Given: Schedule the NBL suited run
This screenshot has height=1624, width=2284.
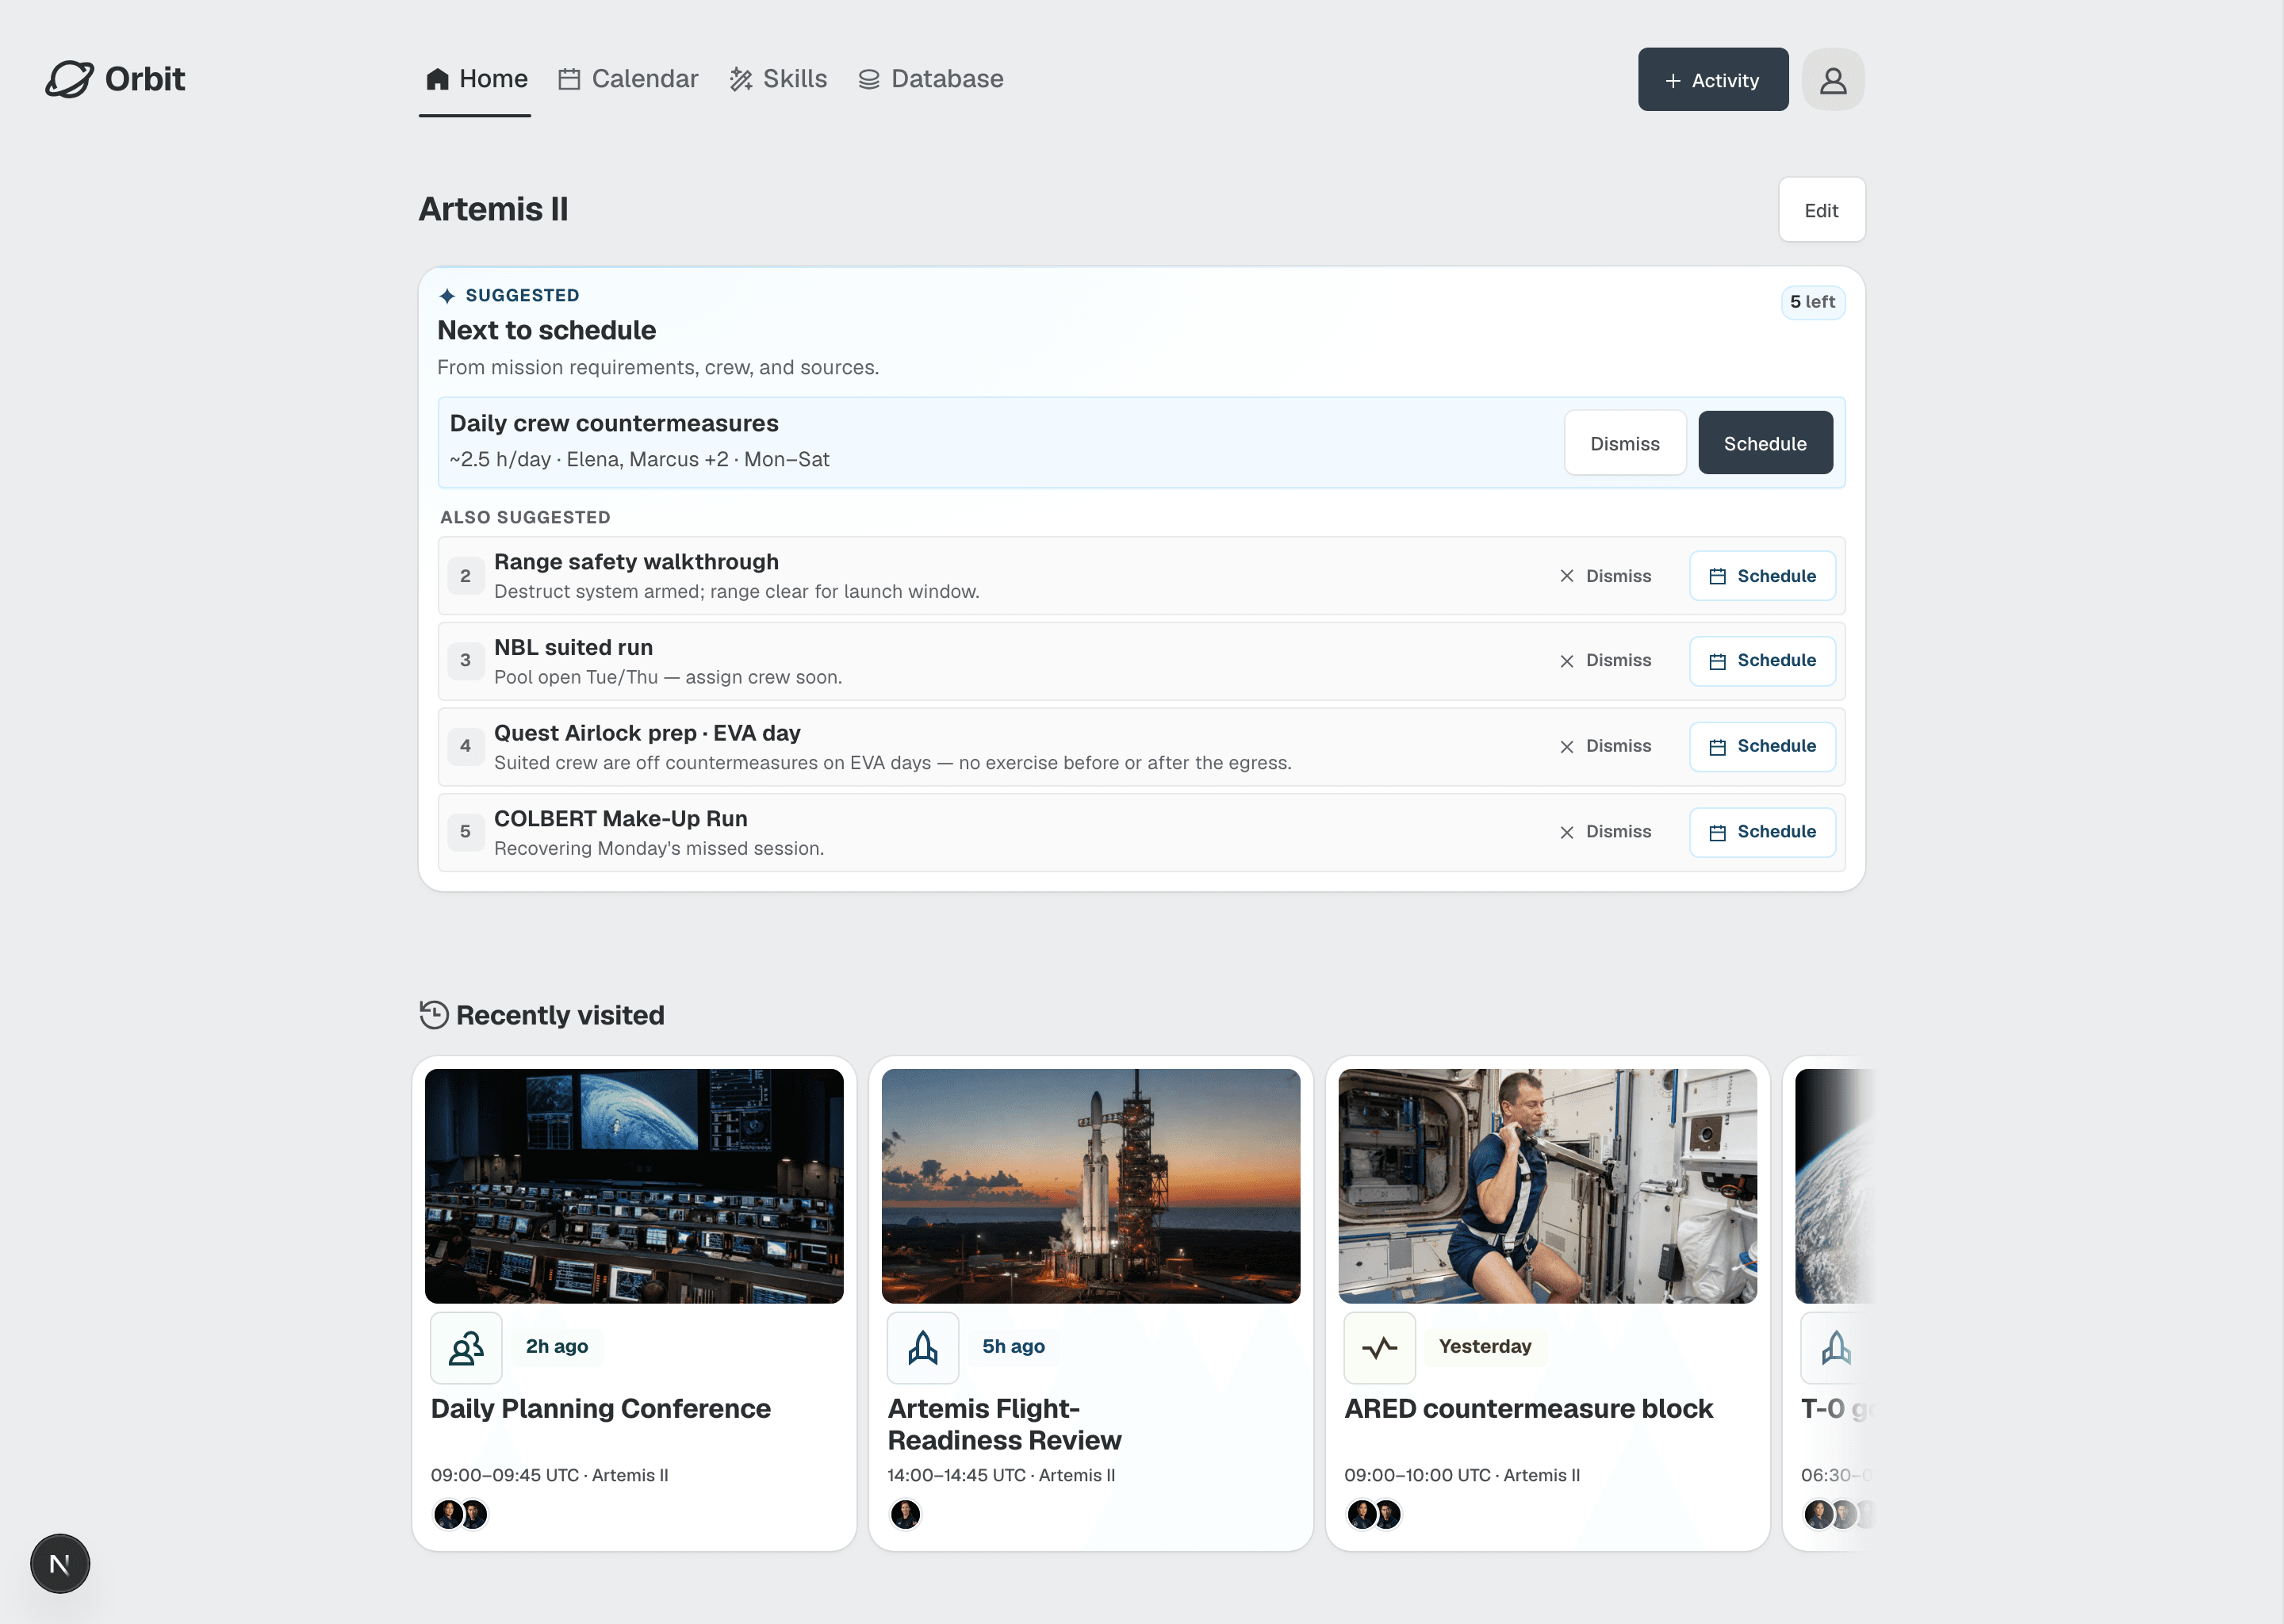Looking at the screenshot, I should (x=1761, y=661).
